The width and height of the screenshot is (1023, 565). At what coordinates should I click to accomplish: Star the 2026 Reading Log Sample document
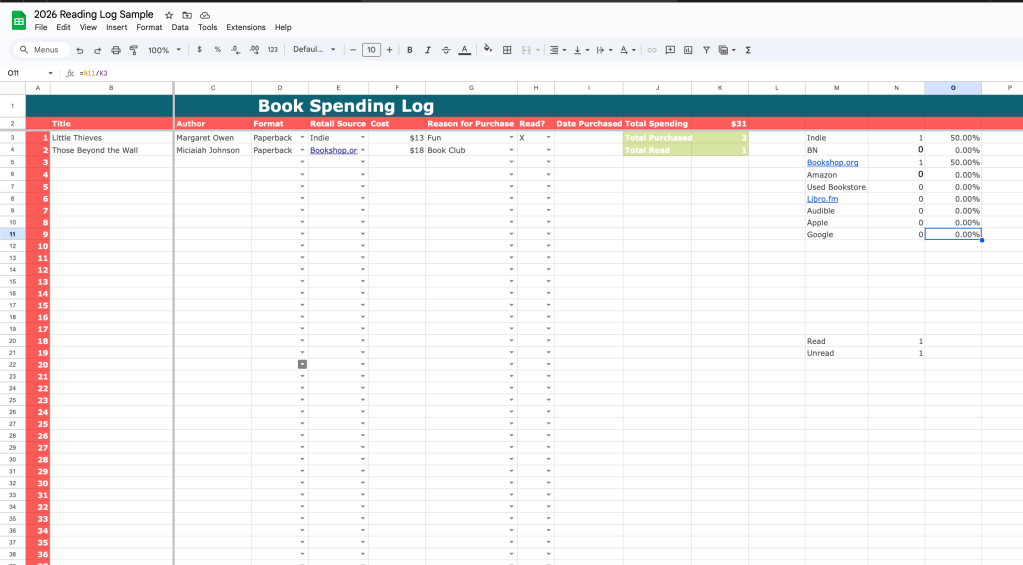click(x=169, y=15)
